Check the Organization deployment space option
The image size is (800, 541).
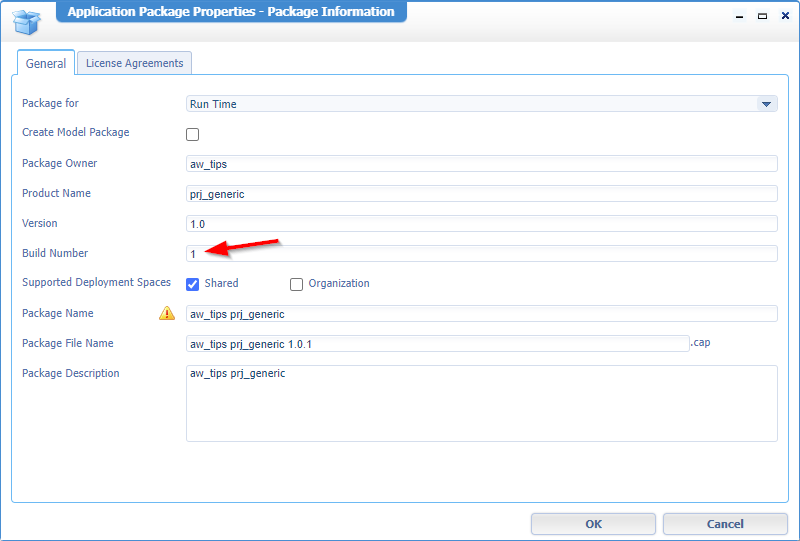pyautogui.click(x=296, y=284)
